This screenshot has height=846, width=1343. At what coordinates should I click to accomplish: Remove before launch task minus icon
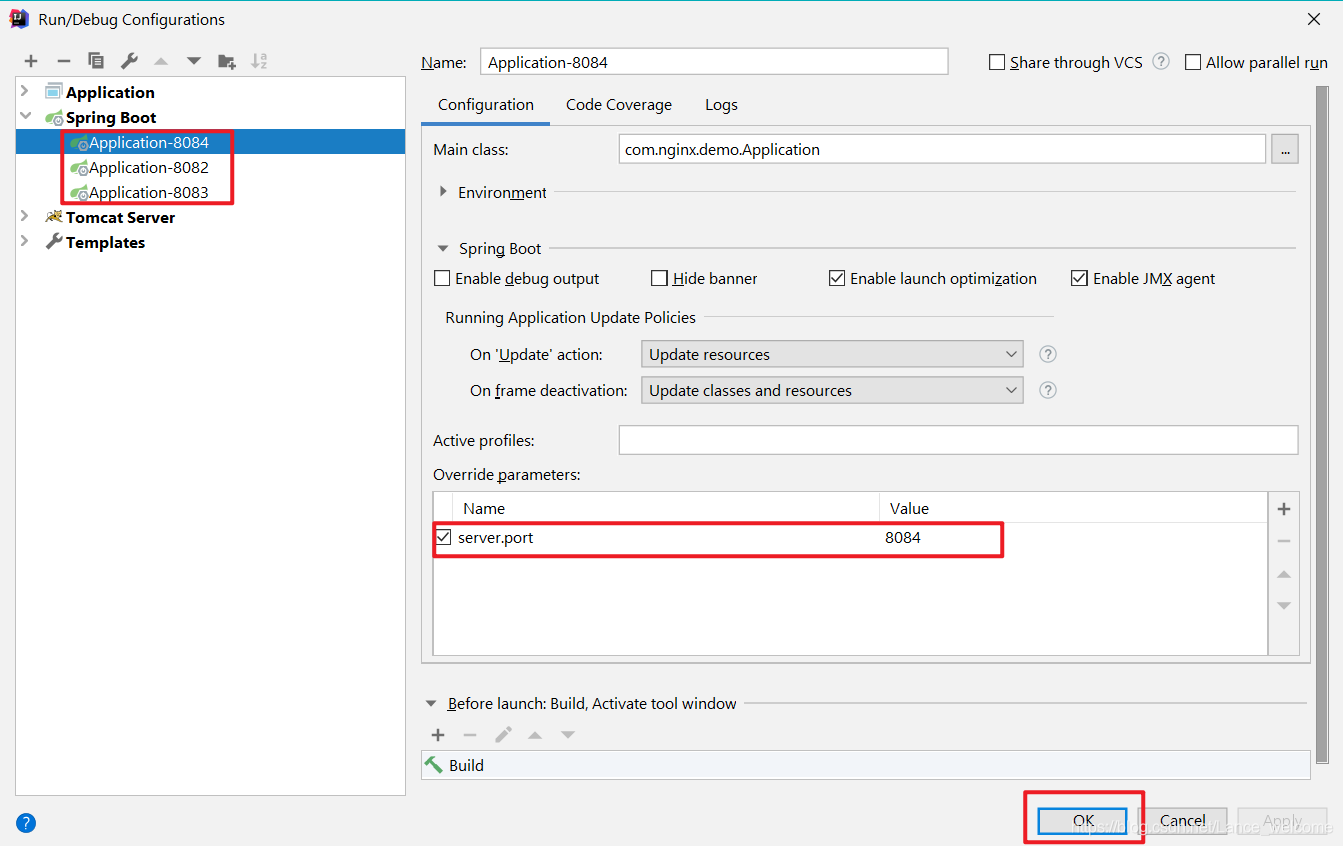click(470, 735)
